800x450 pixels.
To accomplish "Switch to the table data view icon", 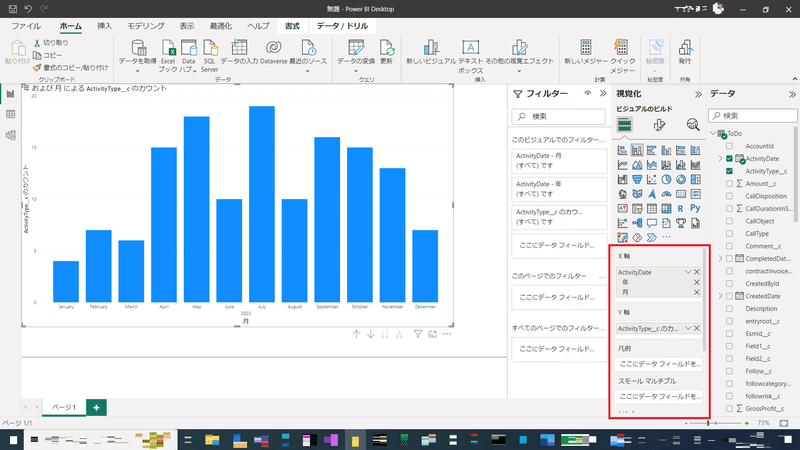I will [x=10, y=114].
